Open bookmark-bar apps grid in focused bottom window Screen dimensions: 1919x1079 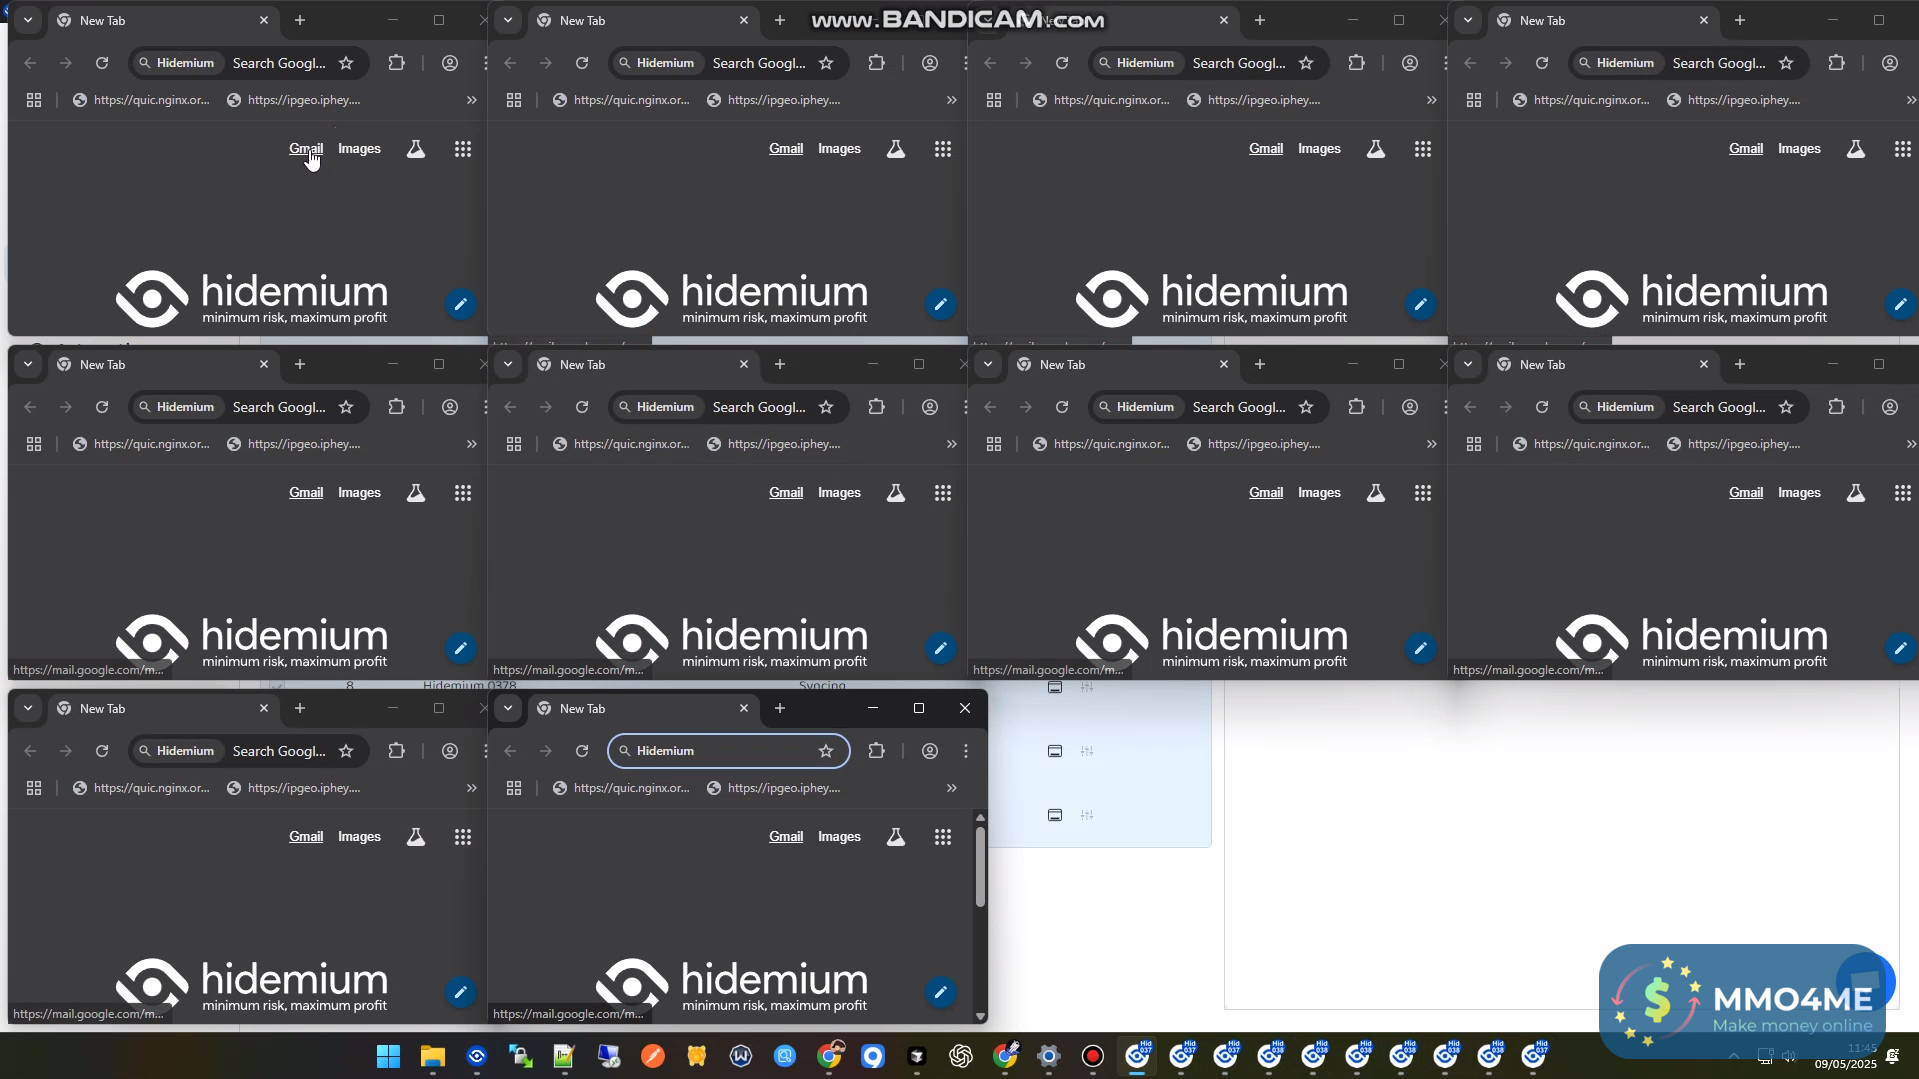coord(514,788)
